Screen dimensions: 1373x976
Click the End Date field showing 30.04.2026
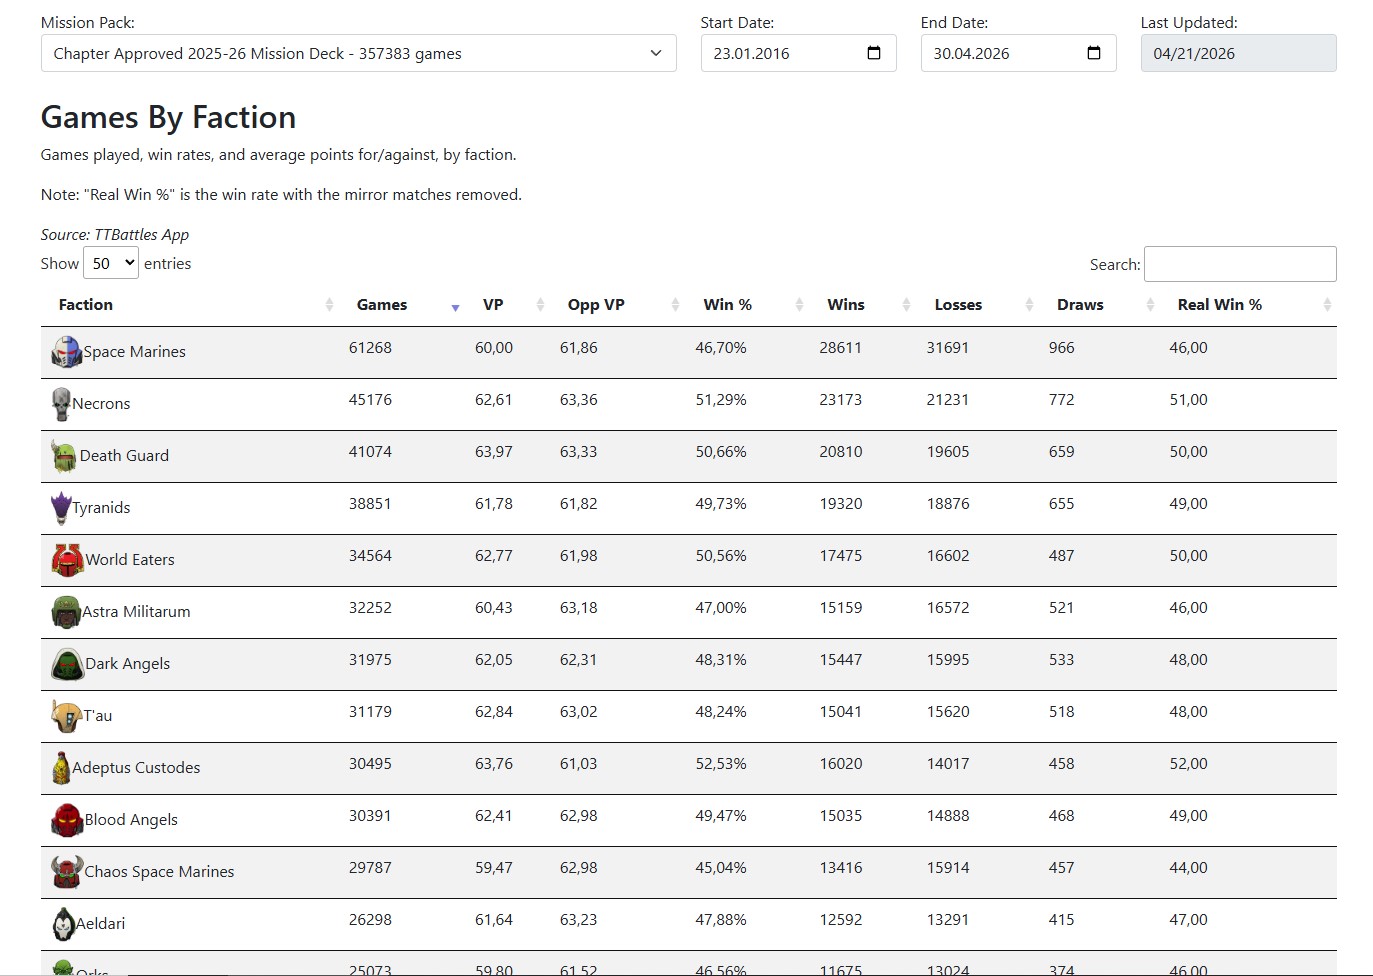coord(1018,53)
